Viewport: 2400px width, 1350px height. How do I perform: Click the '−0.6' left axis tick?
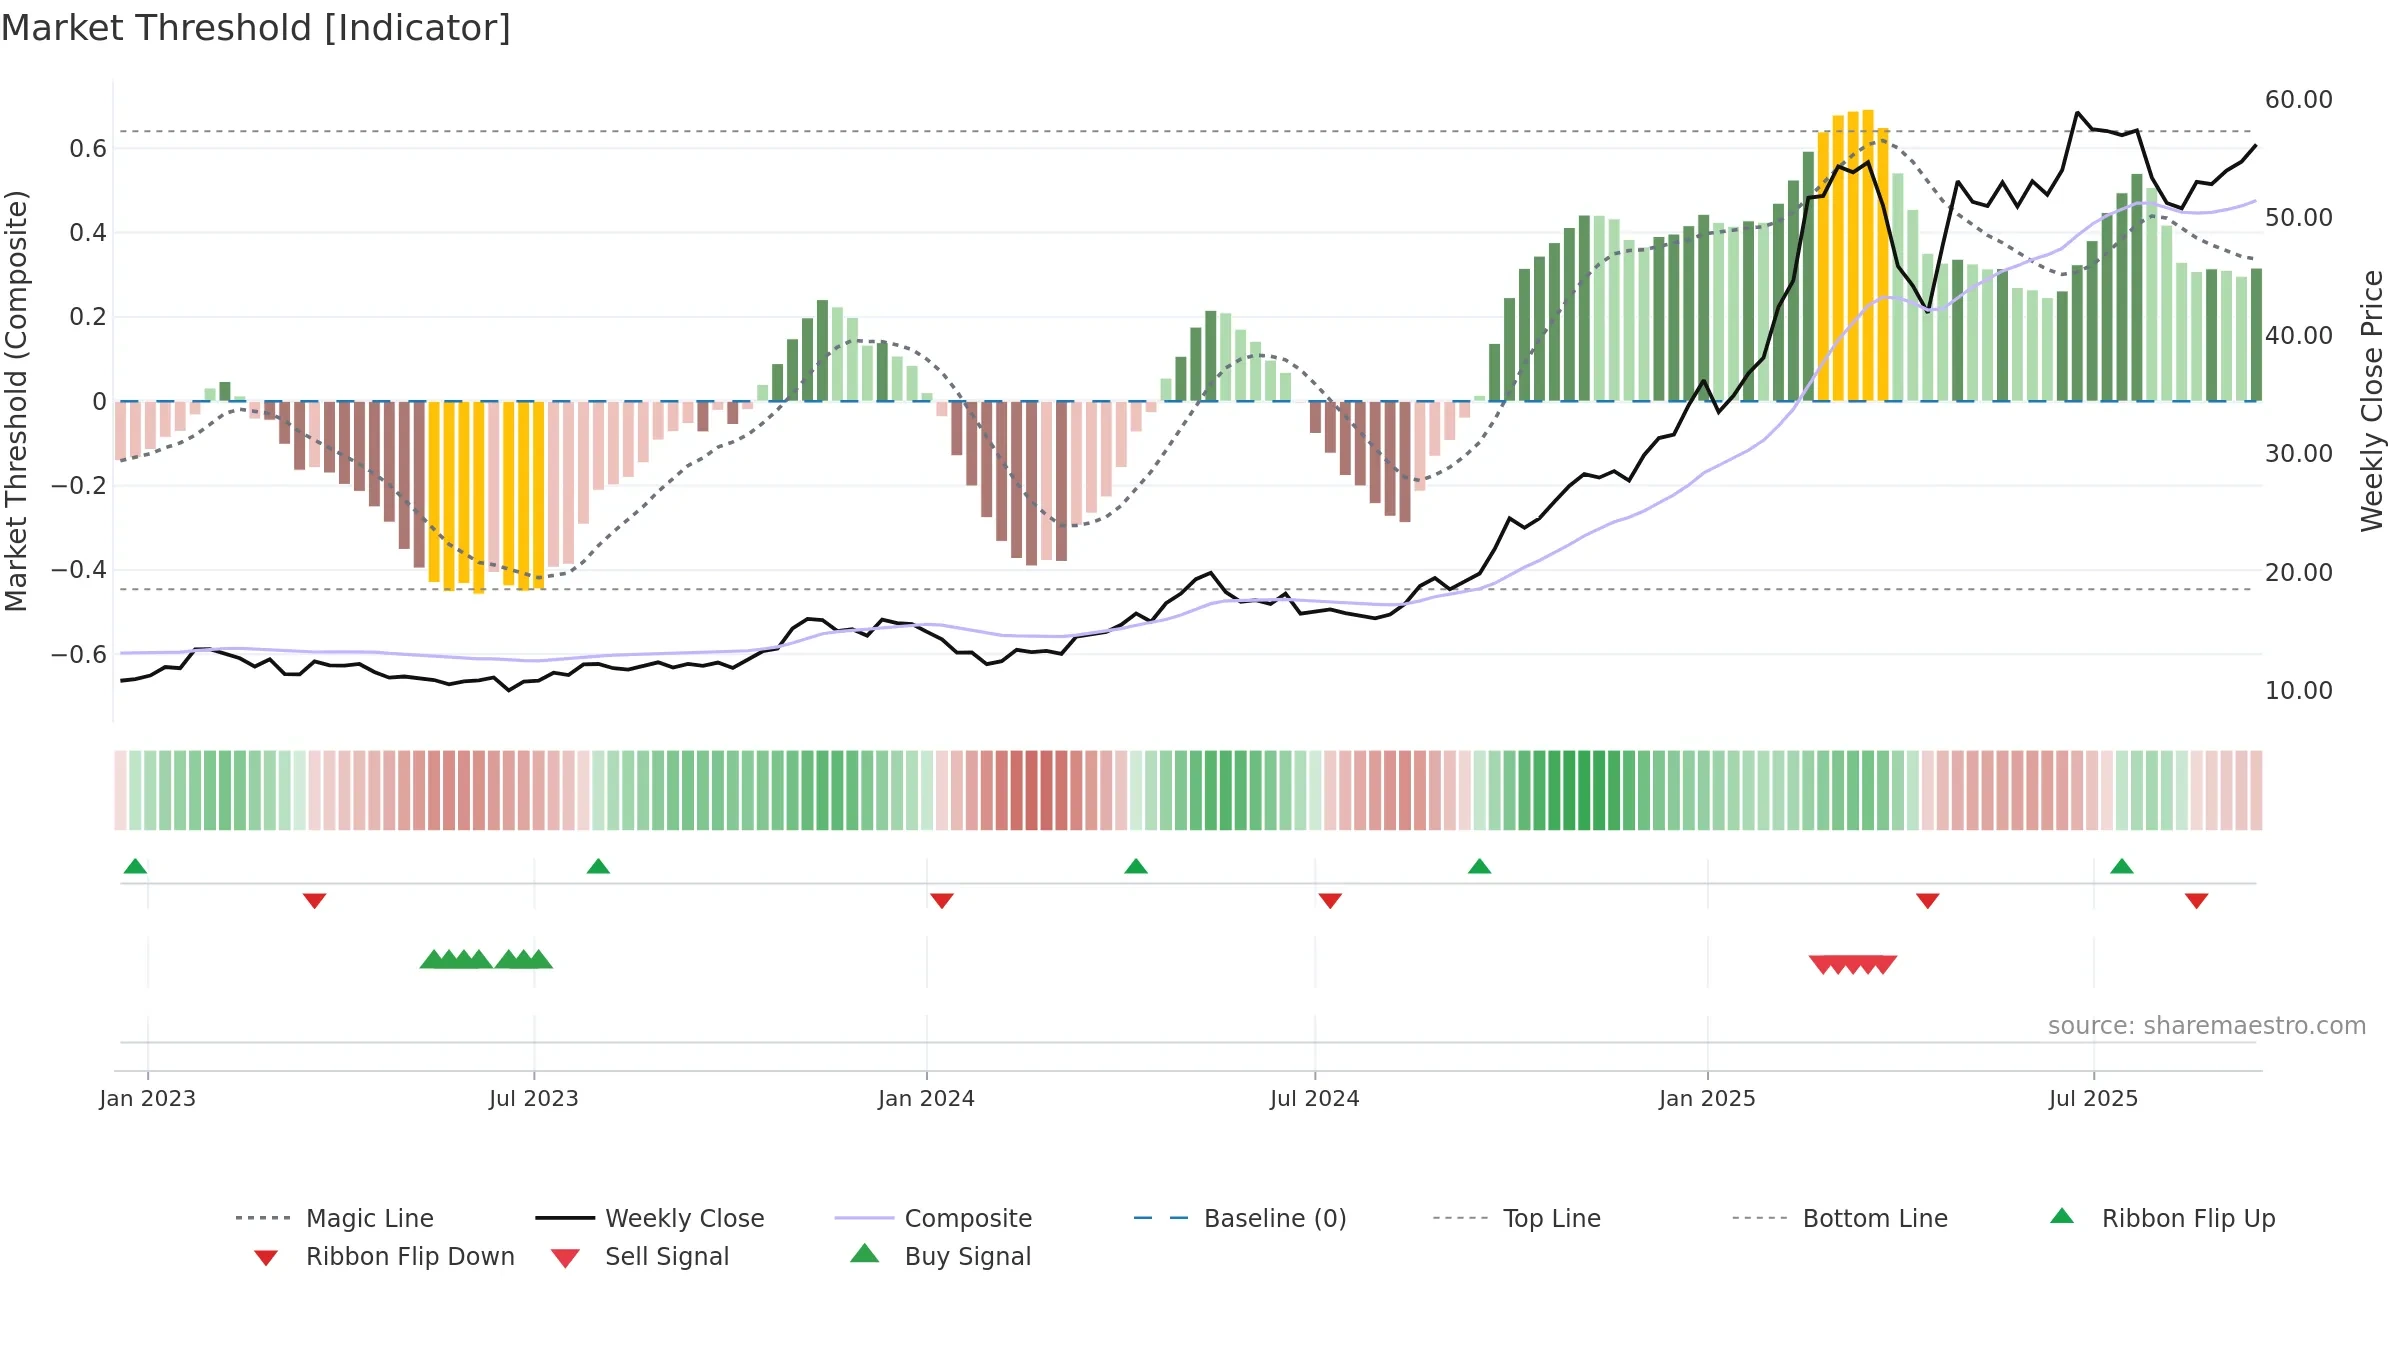click(x=79, y=655)
